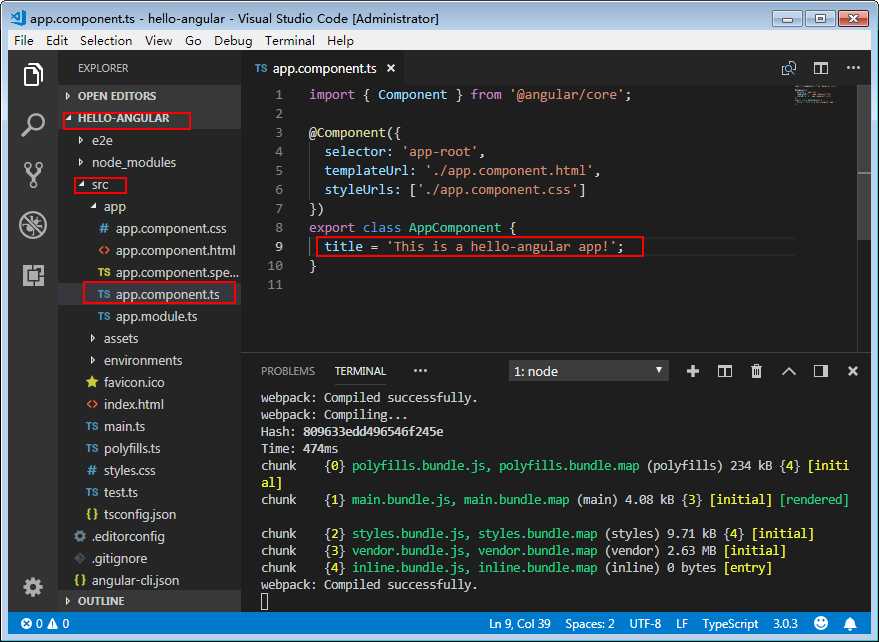Open the Manage gear menu

coord(33,587)
